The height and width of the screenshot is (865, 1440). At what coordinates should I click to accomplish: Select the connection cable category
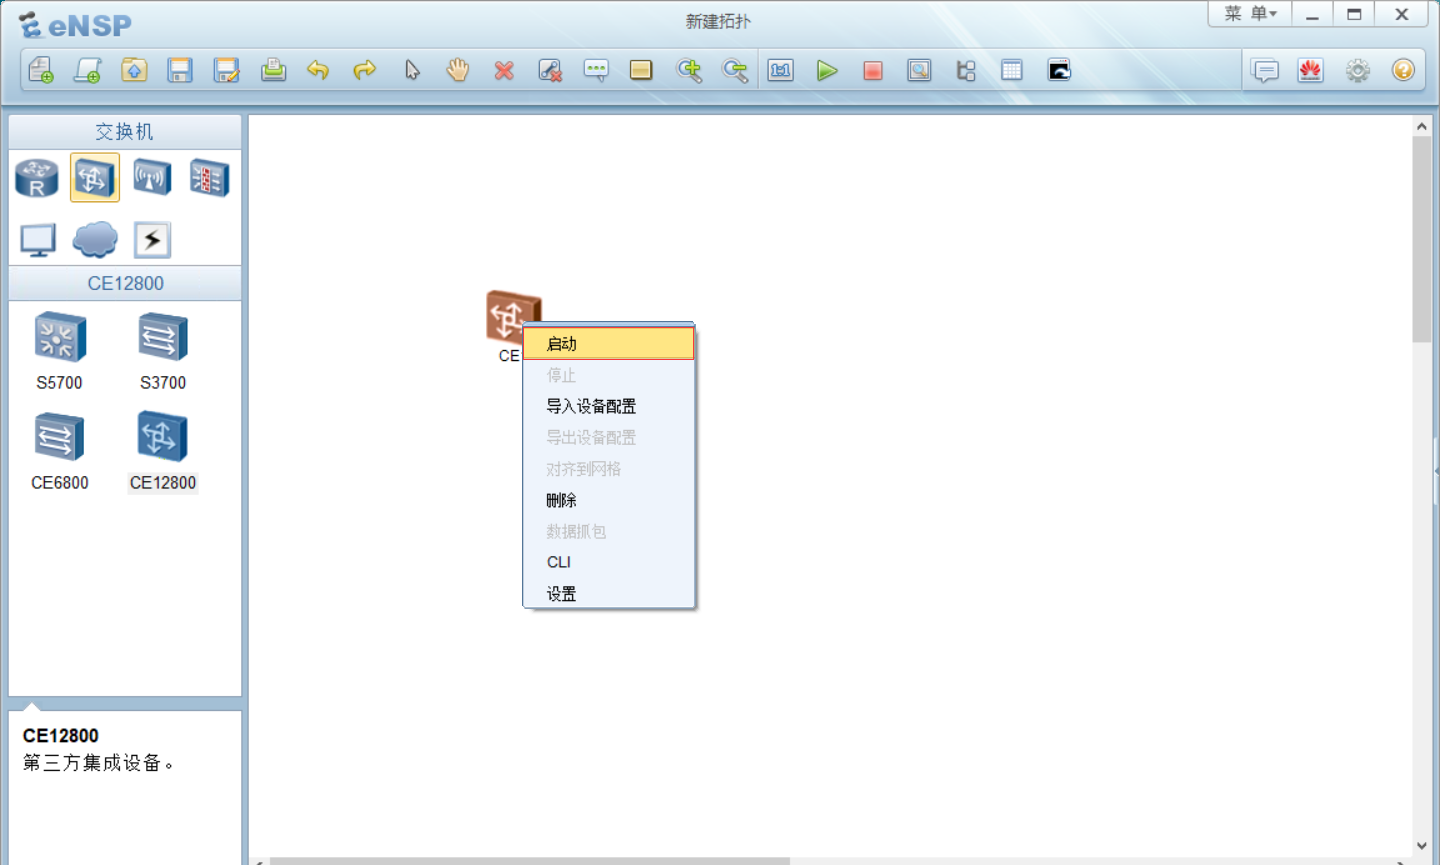152,240
